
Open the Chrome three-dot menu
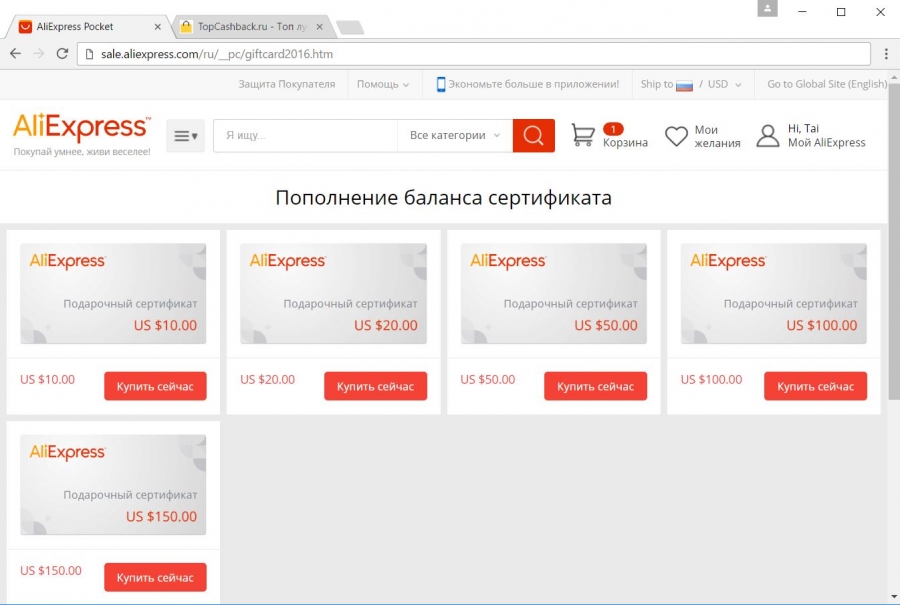pyautogui.click(x=886, y=54)
